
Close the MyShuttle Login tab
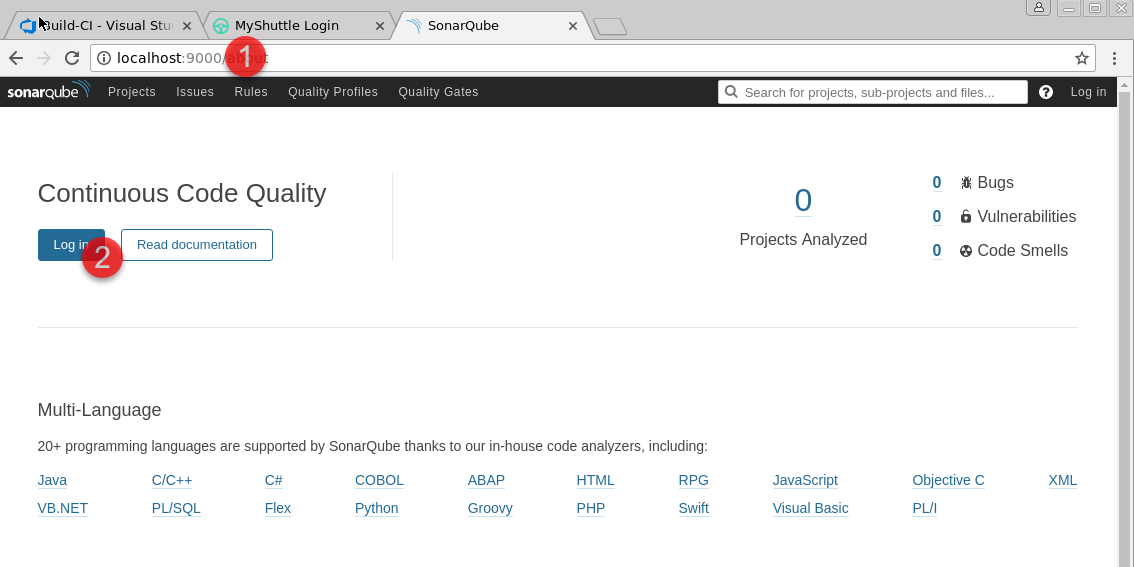click(380, 26)
